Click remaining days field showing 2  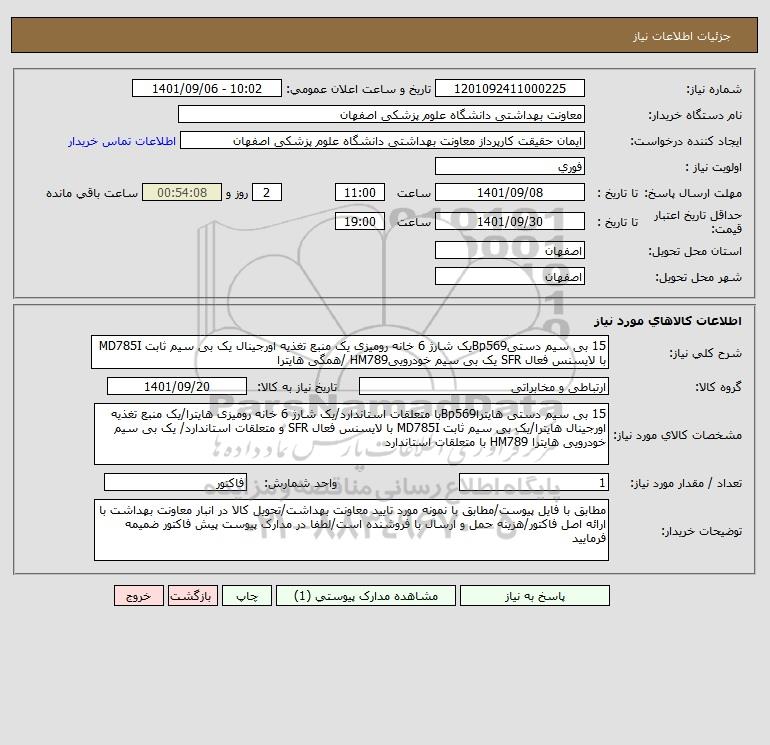tap(267, 193)
